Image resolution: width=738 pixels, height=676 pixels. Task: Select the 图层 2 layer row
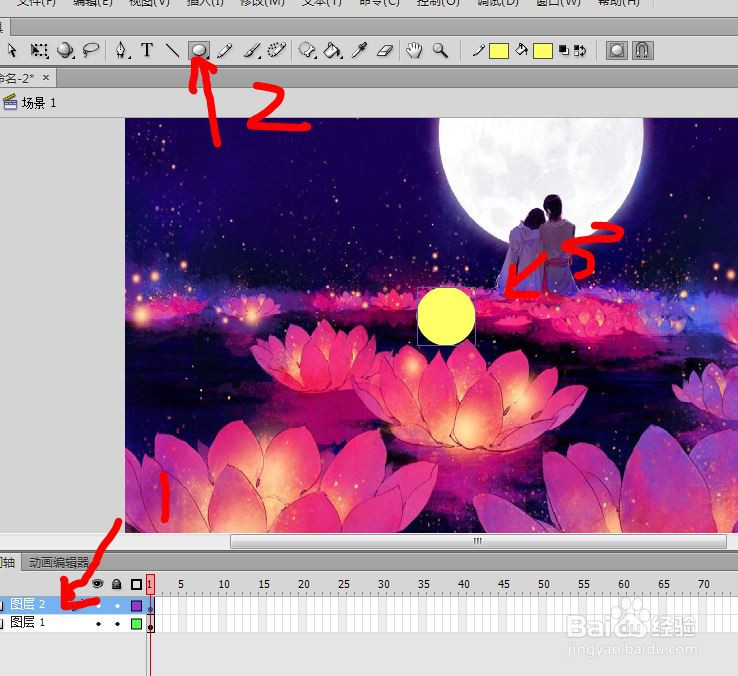point(73,604)
